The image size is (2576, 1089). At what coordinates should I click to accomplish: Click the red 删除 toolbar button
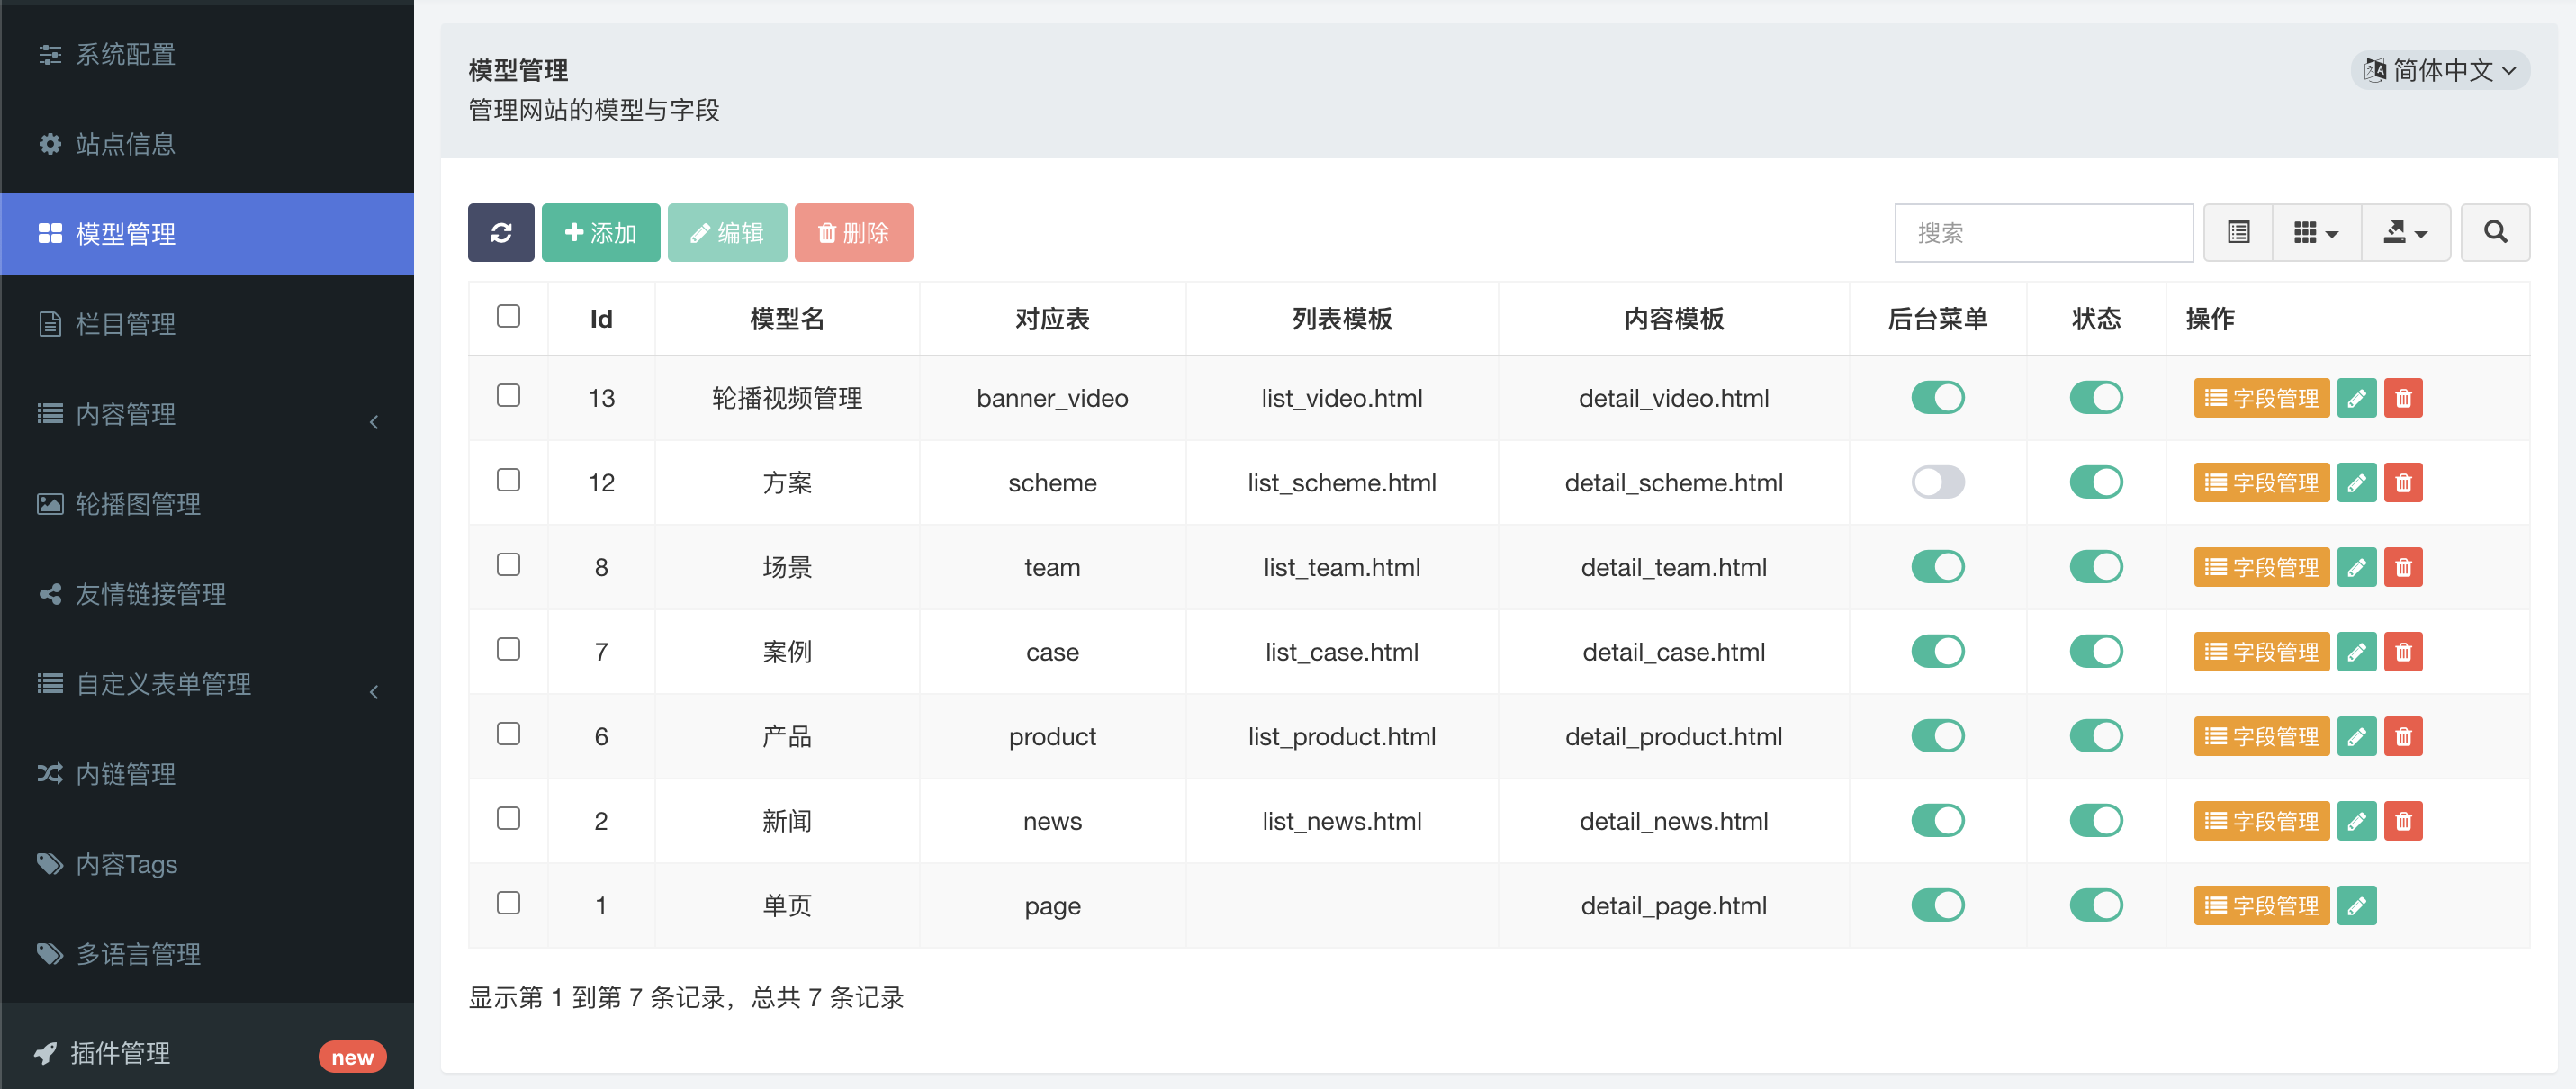tap(853, 233)
